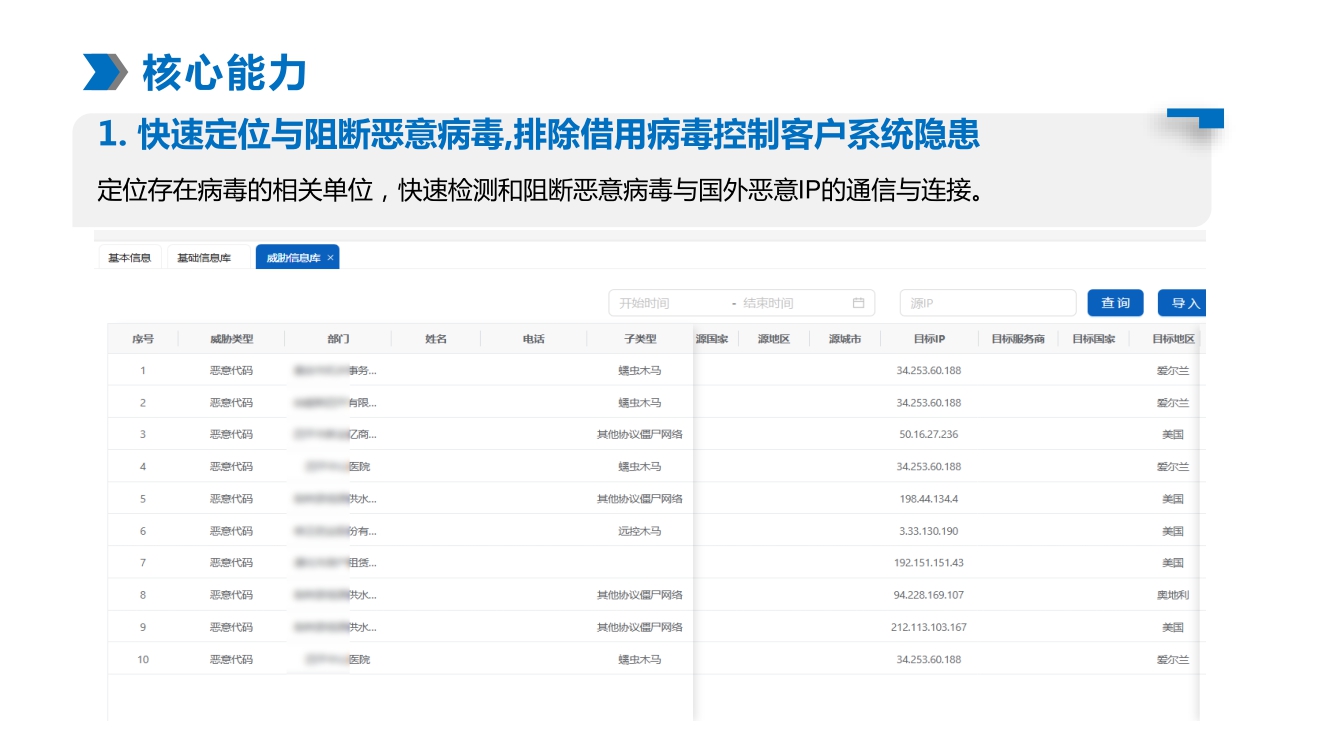The width and height of the screenshot is (1334, 750).
Task: Click 爱尔兰 region in row 4
Action: tap(1173, 467)
